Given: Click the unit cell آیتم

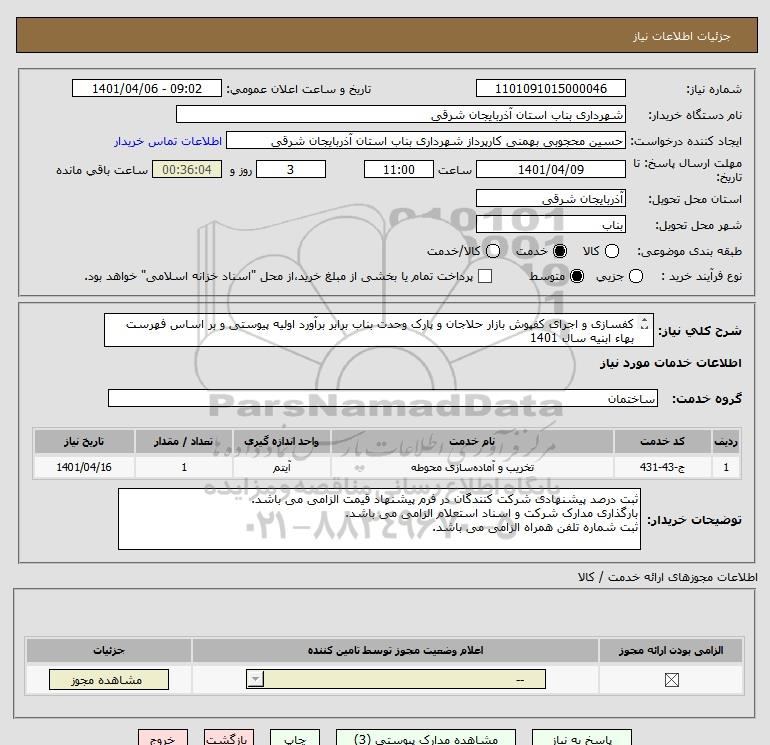Looking at the screenshot, I should (281, 467).
